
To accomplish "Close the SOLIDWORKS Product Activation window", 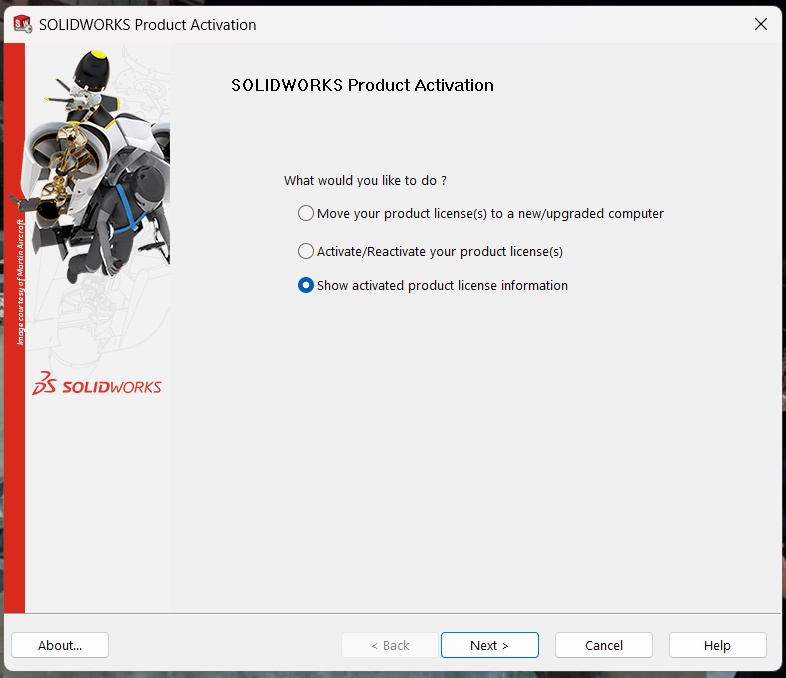I will coord(760,24).
